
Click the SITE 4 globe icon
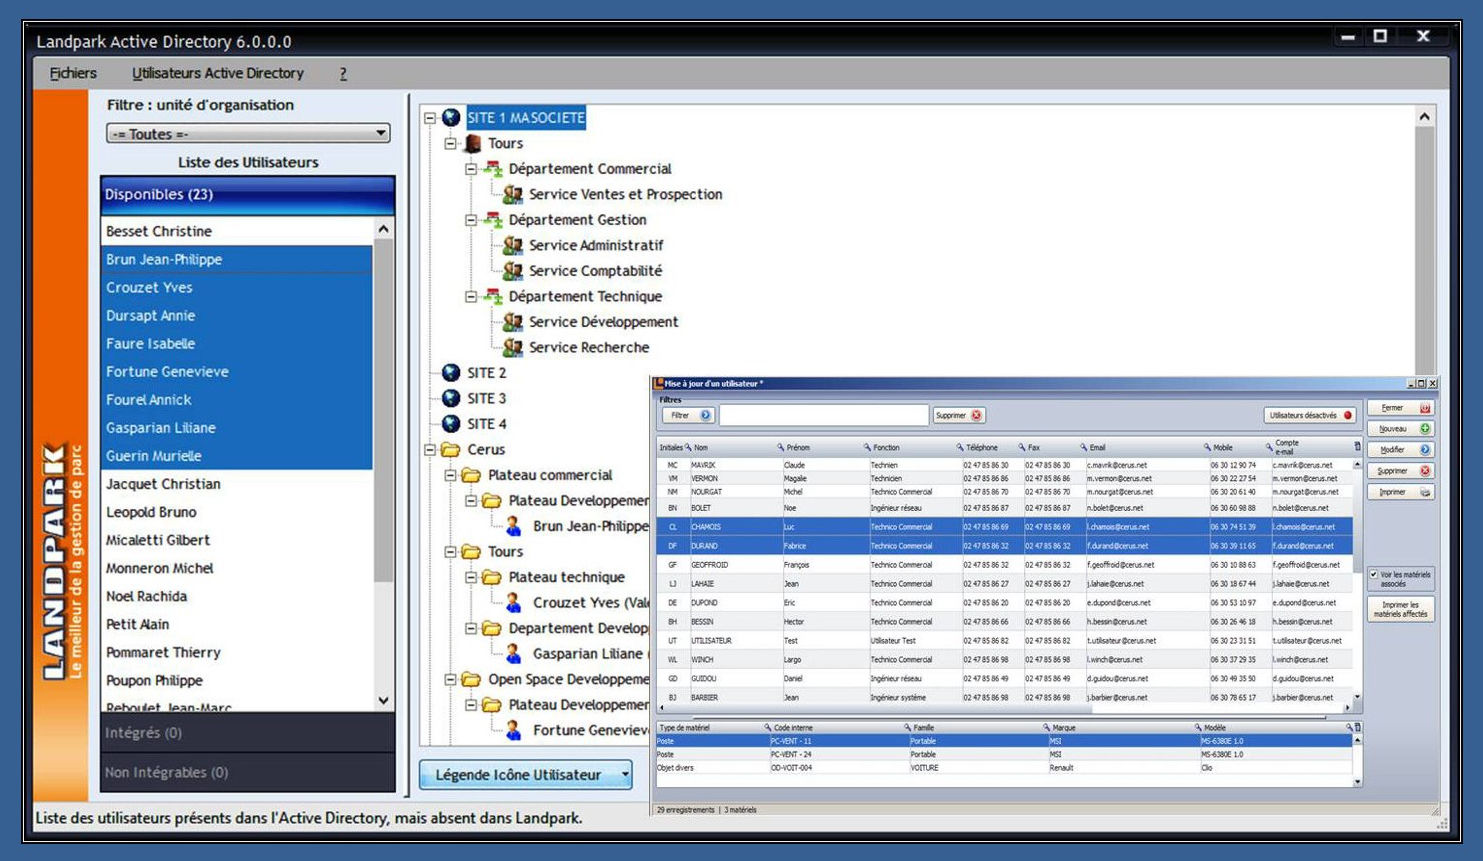click(x=451, y=424)
